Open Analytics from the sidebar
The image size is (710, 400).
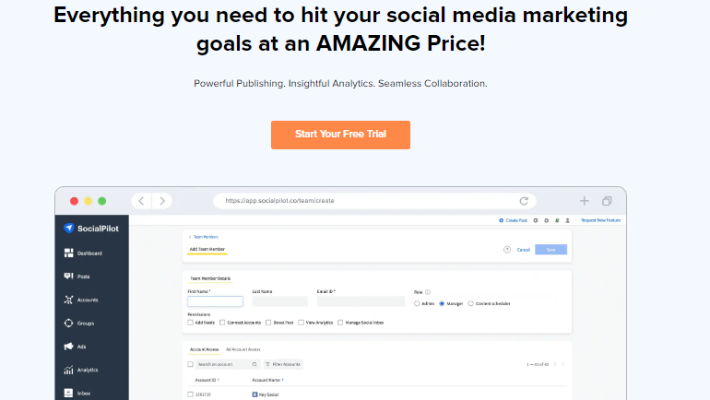[81, 370]
